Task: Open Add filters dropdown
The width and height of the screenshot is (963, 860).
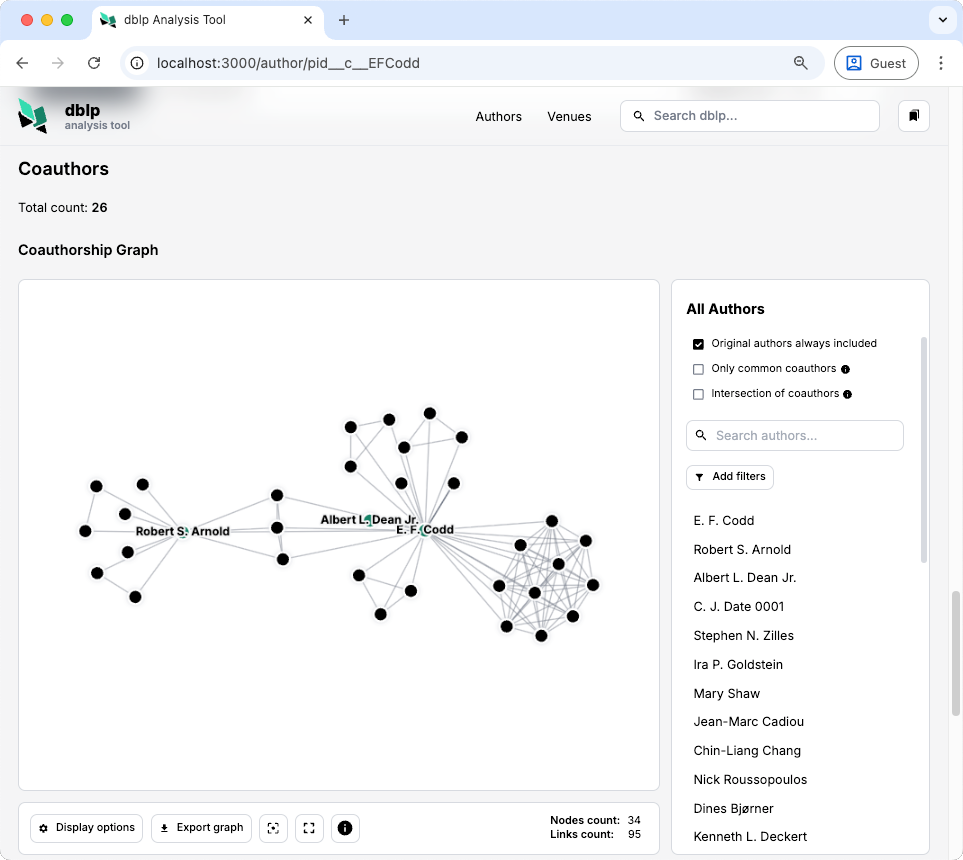Action: (x=730, y=477)
